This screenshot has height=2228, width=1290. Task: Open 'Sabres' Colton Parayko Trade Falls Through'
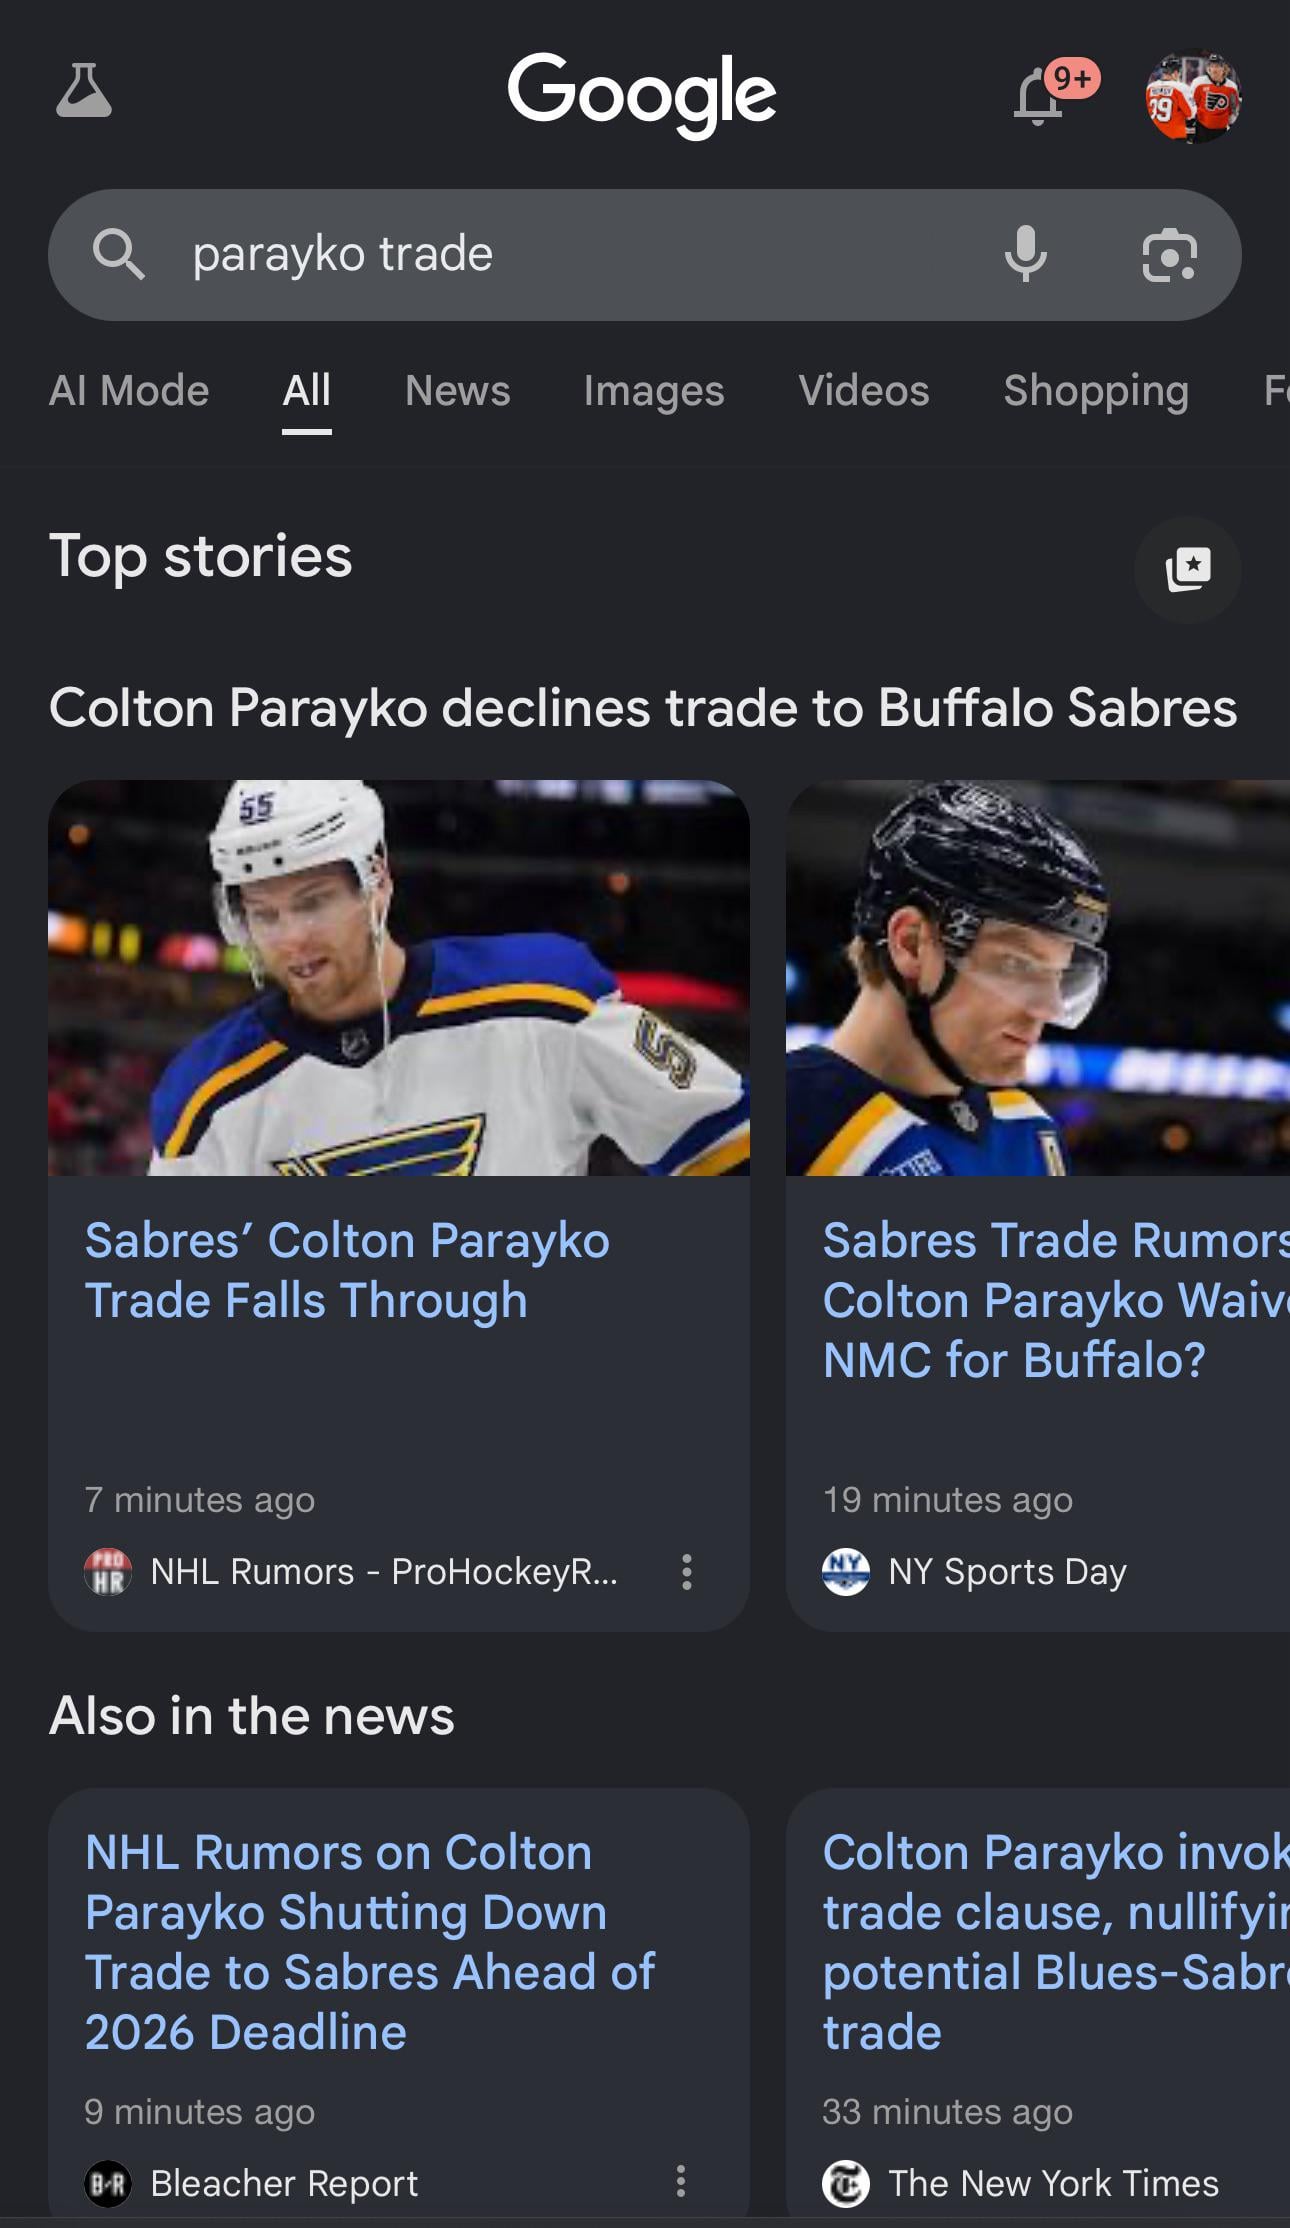click(x=346, y=1270)
